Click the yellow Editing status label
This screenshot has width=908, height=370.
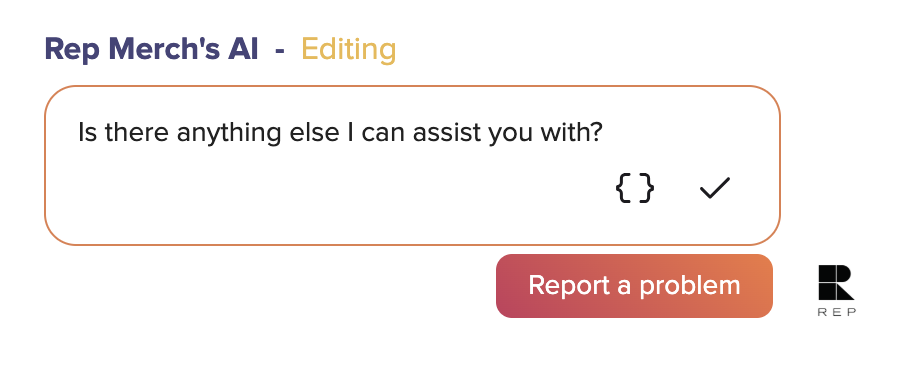(349, 49)
